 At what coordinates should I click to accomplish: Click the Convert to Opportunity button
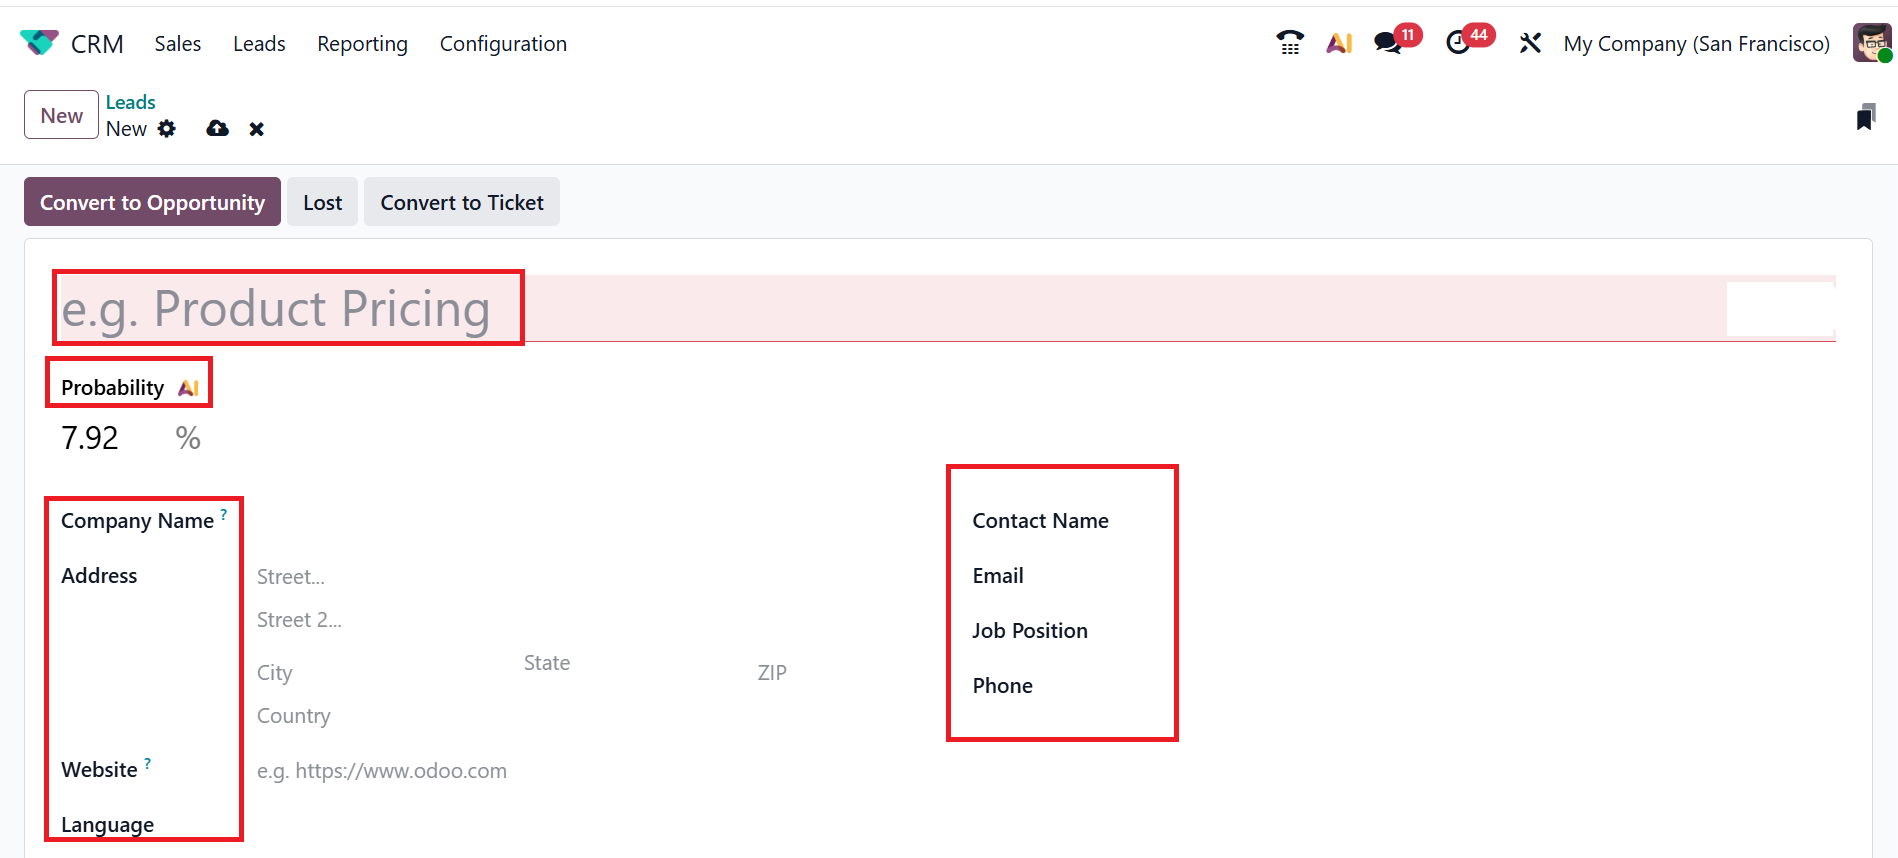152,202
